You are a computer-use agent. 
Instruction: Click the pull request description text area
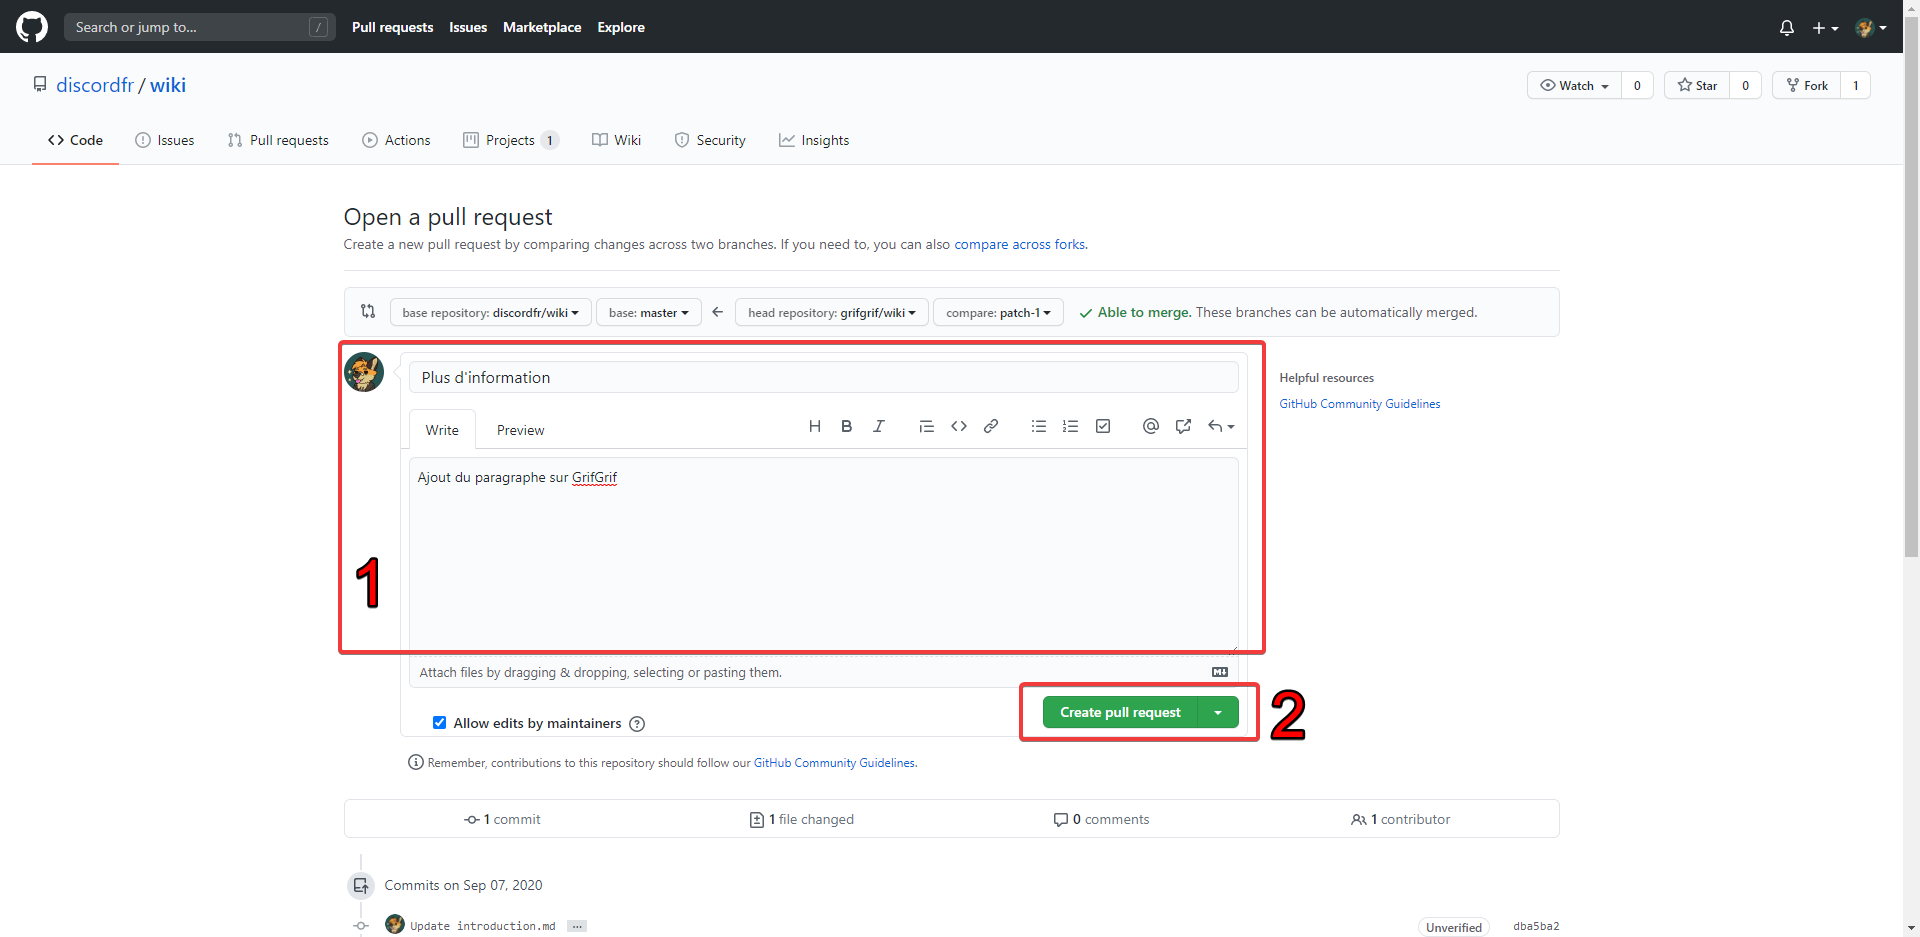[824, 554]
